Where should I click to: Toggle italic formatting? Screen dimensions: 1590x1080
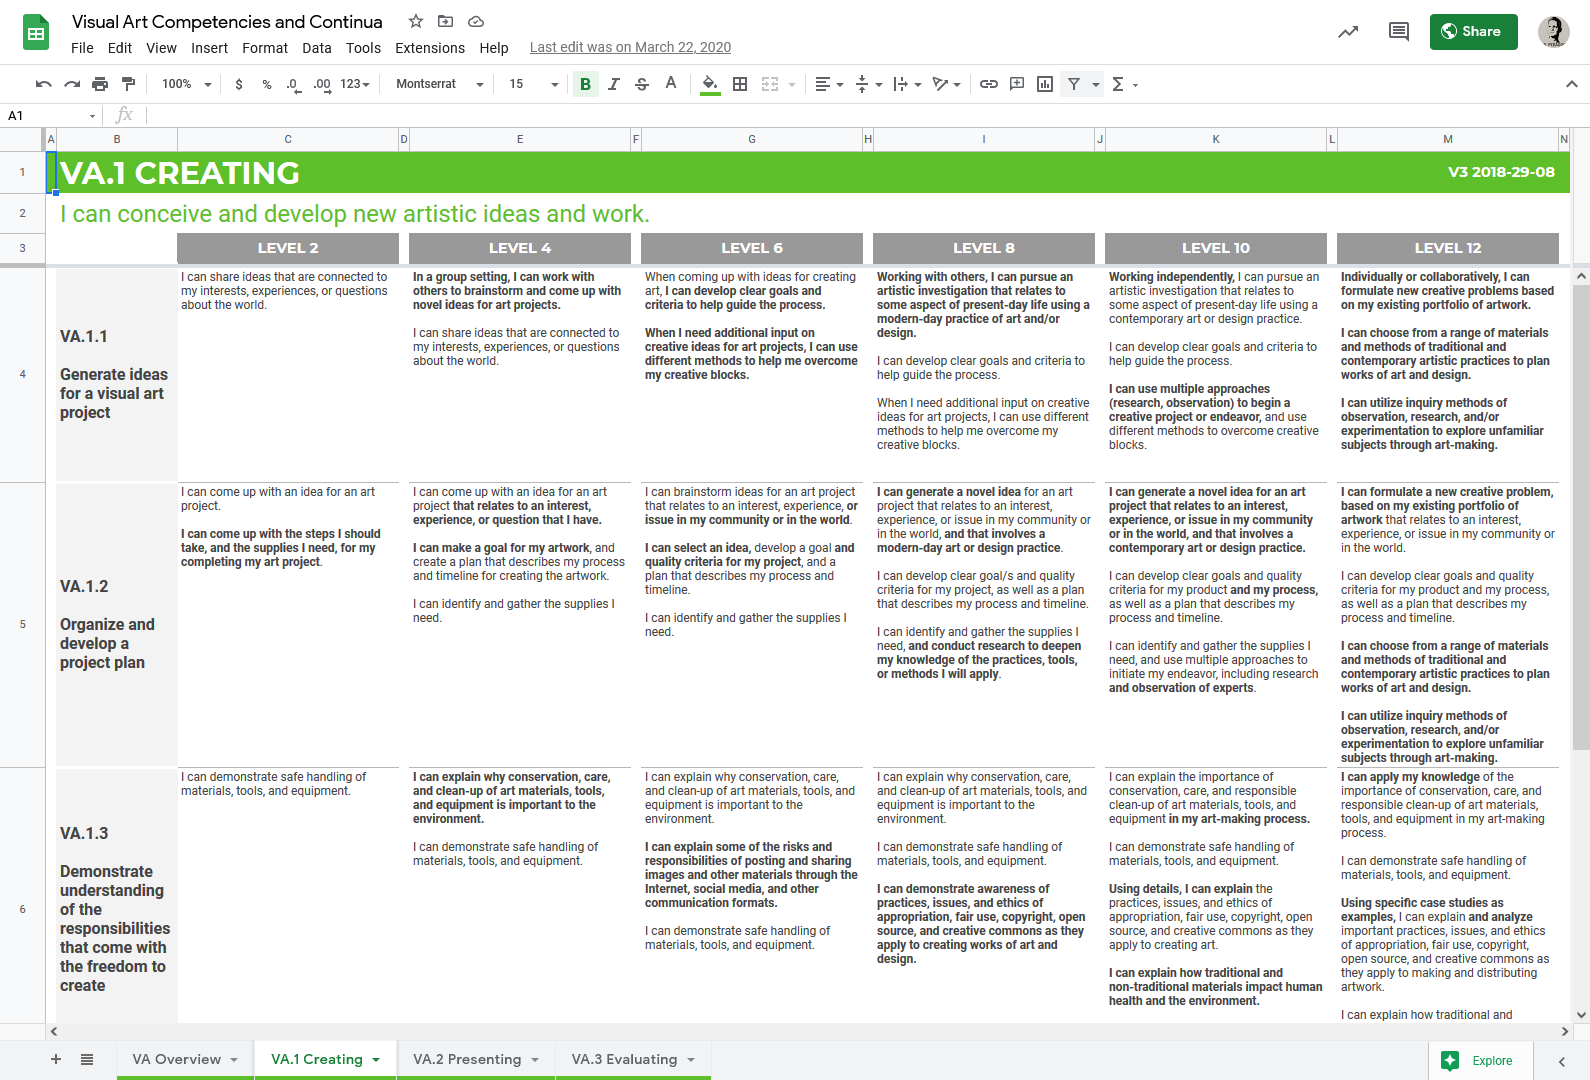(x=614, y=84)
